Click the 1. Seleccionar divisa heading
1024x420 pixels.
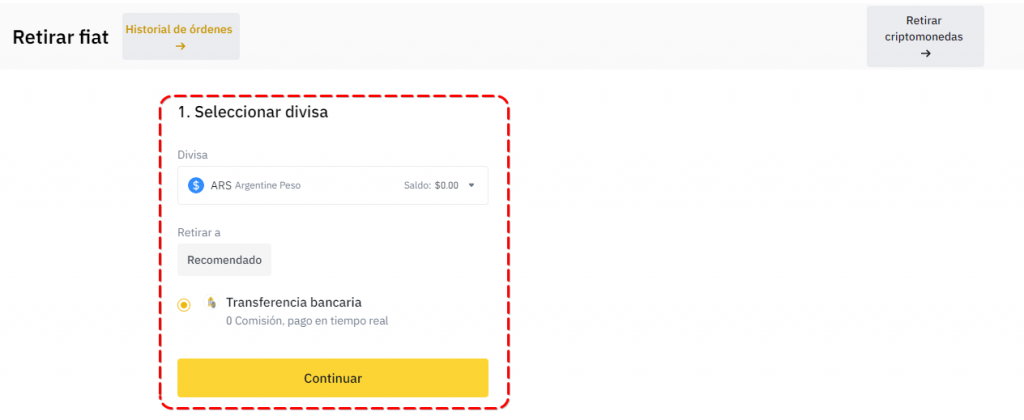click(x=253, y=113)
